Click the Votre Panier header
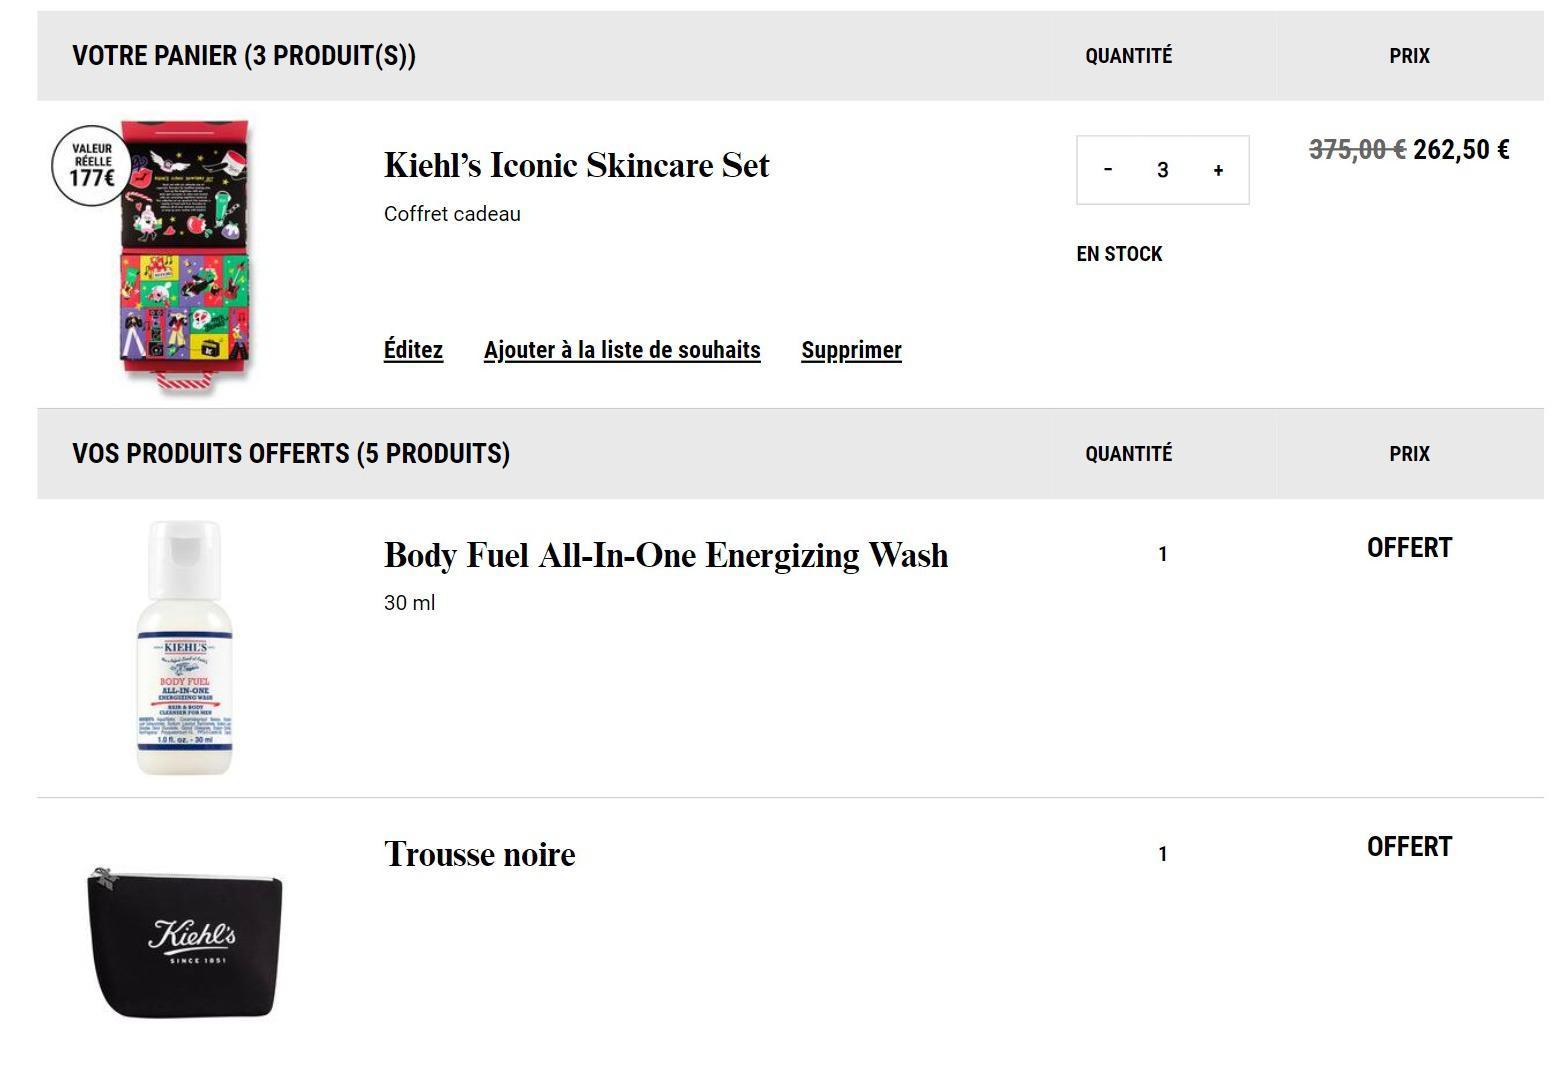Viewport: 1561px width, 1080px height. click(x=244, y=56)
